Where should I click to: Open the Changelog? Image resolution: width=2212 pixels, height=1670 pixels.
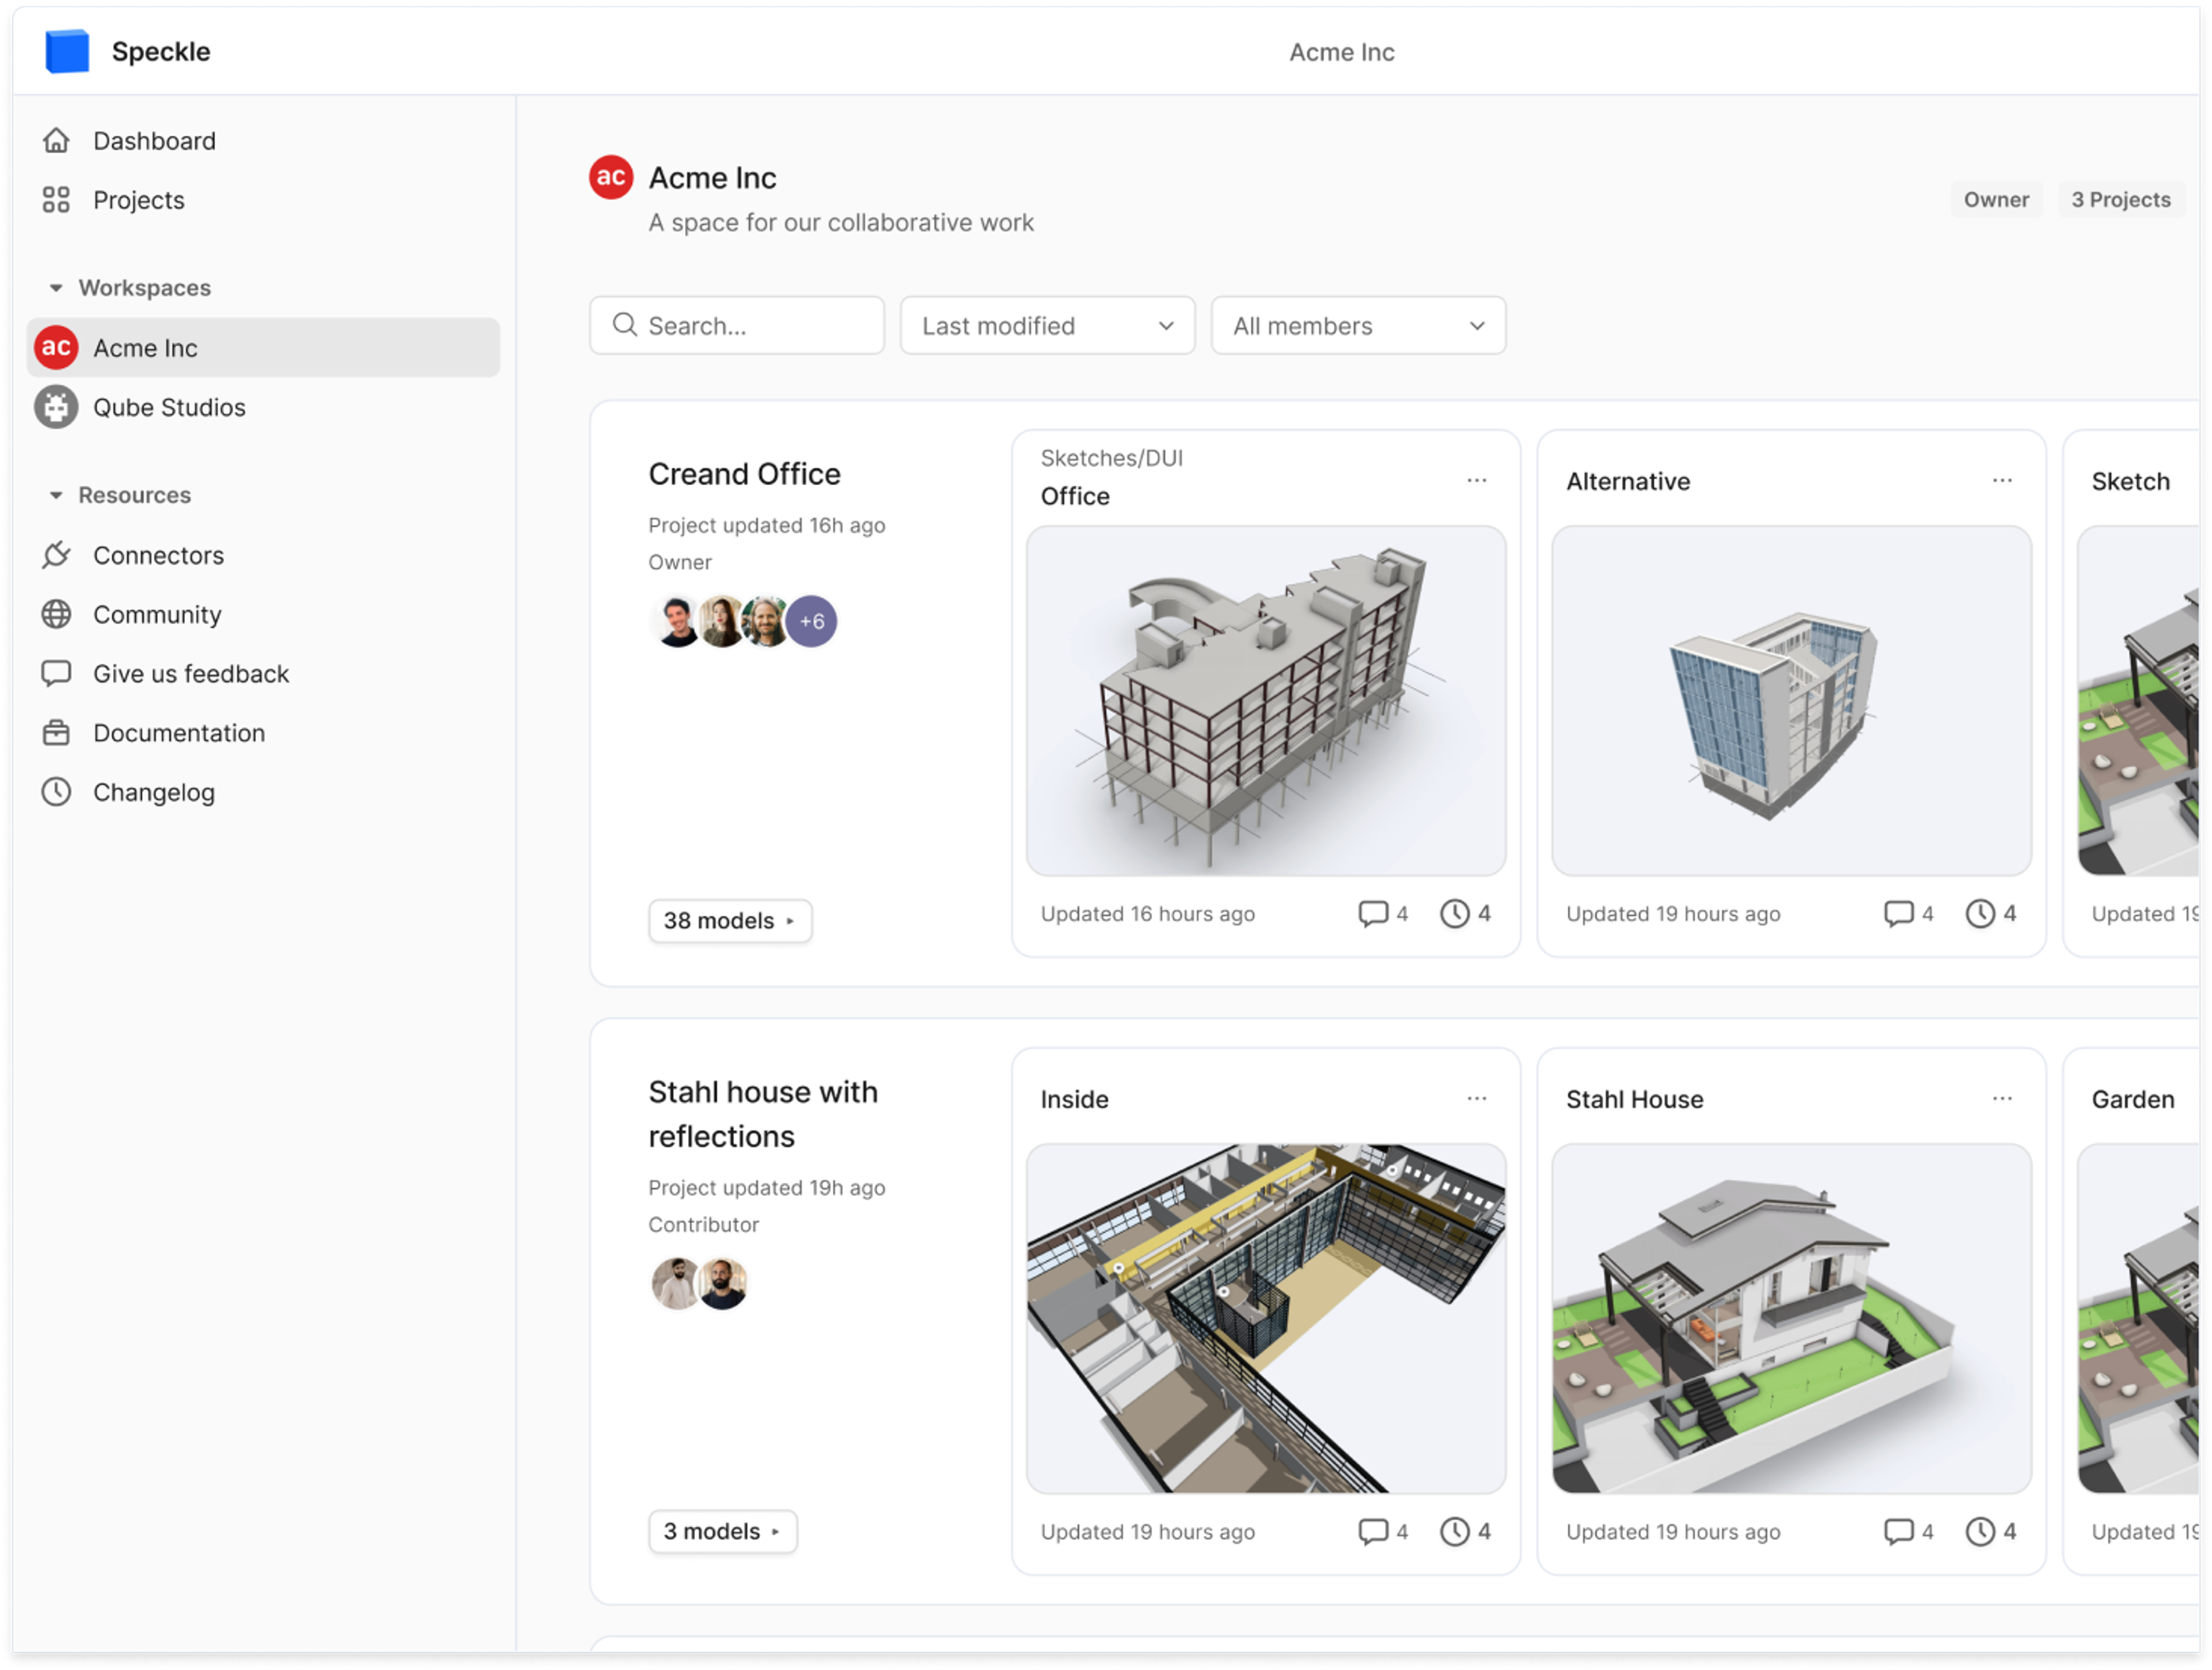tap(264, 792)
